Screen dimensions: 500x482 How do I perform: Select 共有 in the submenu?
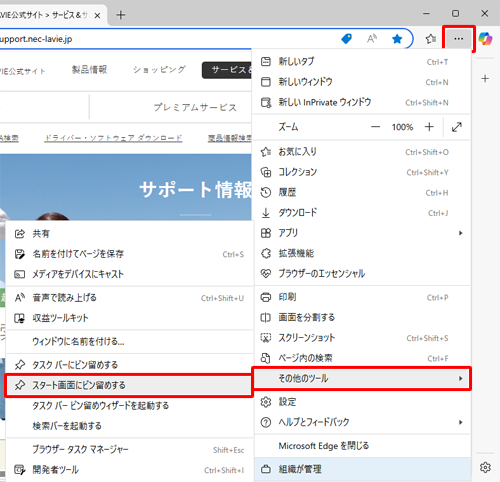(x=129, y=234)
